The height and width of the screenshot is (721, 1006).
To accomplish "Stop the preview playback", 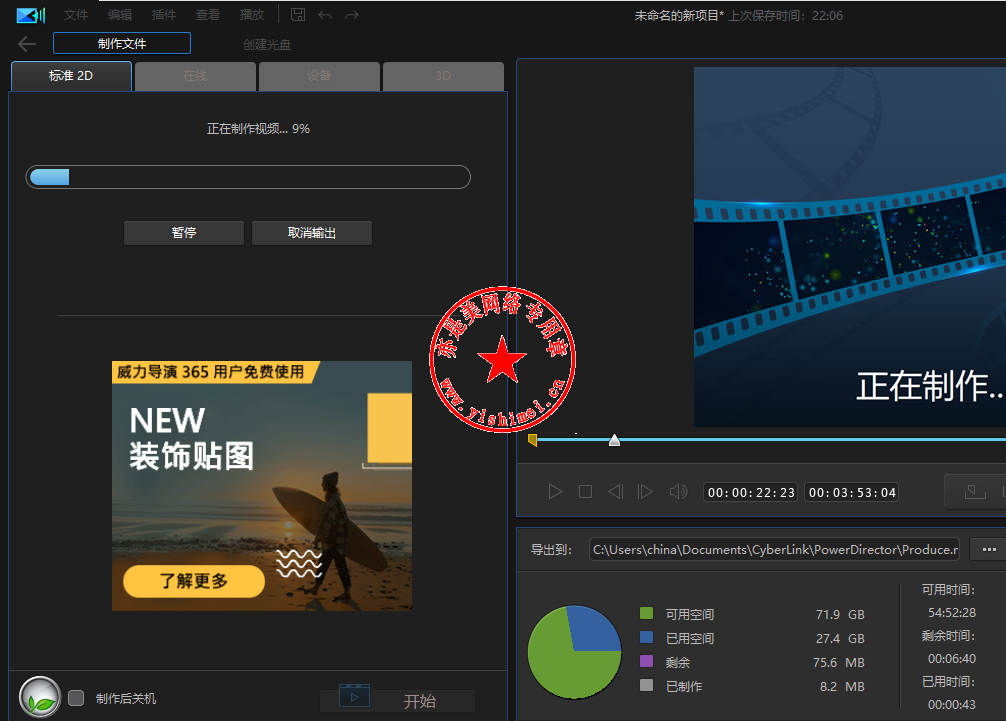I will [x=585, y=492].
